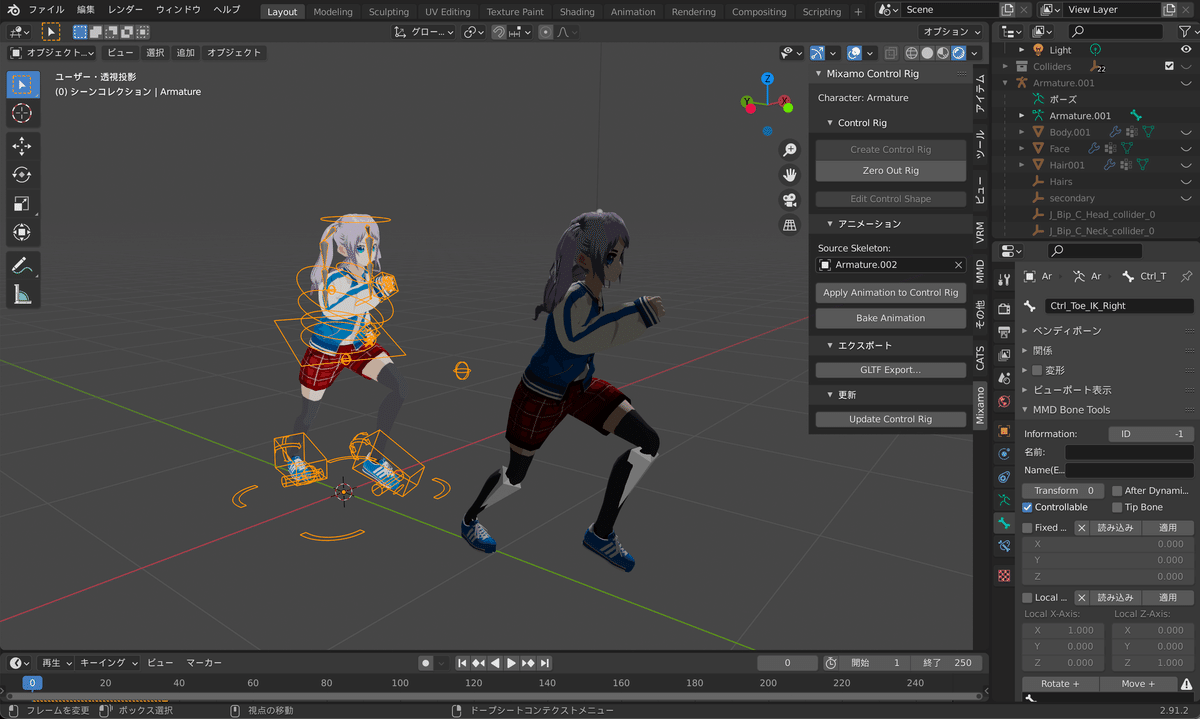This screenshot has width=1200, height=719.
Task: Open the UV Editing workspace tab
Action: [447, 12]
